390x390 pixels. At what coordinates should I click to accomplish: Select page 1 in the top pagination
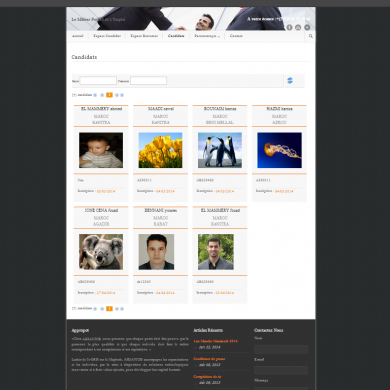pyautogui.click(x=109, y=95)
